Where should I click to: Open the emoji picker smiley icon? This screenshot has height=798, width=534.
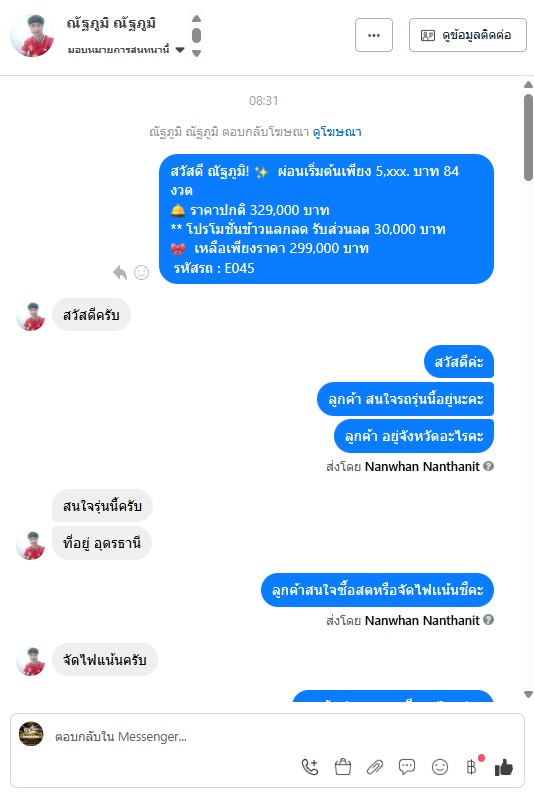[x=440, y=766]
